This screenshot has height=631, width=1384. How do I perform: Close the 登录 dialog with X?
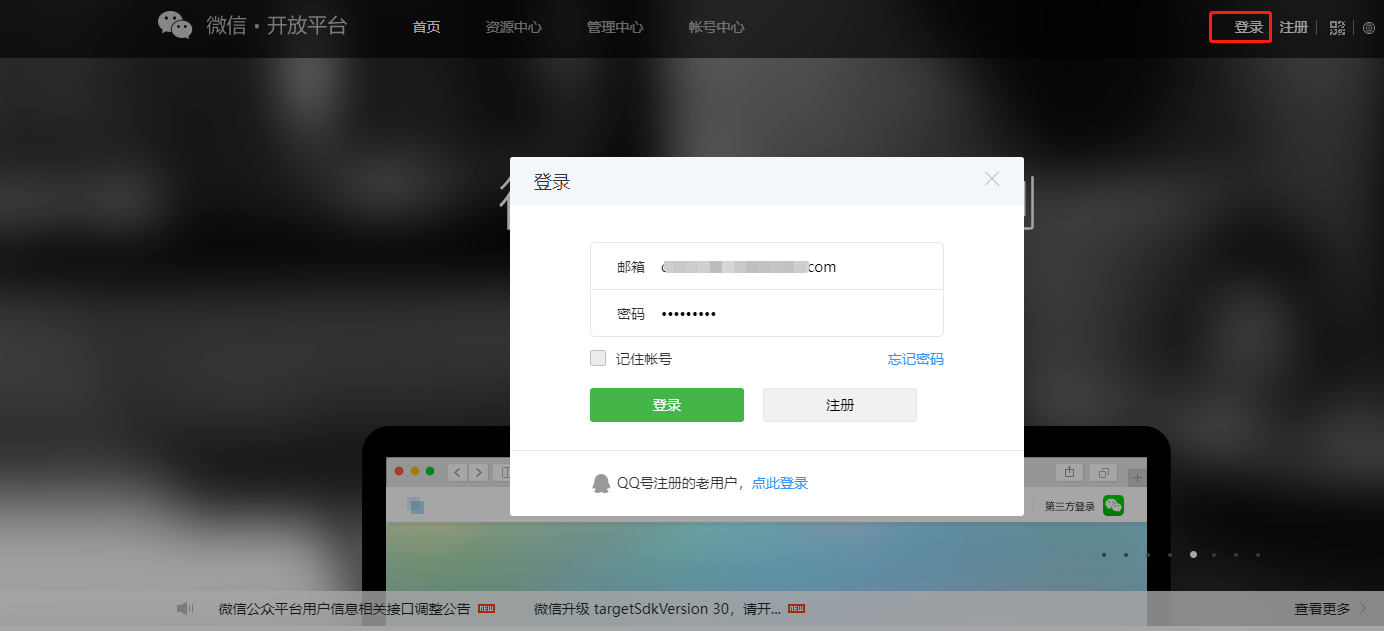[x=992, y=179]
